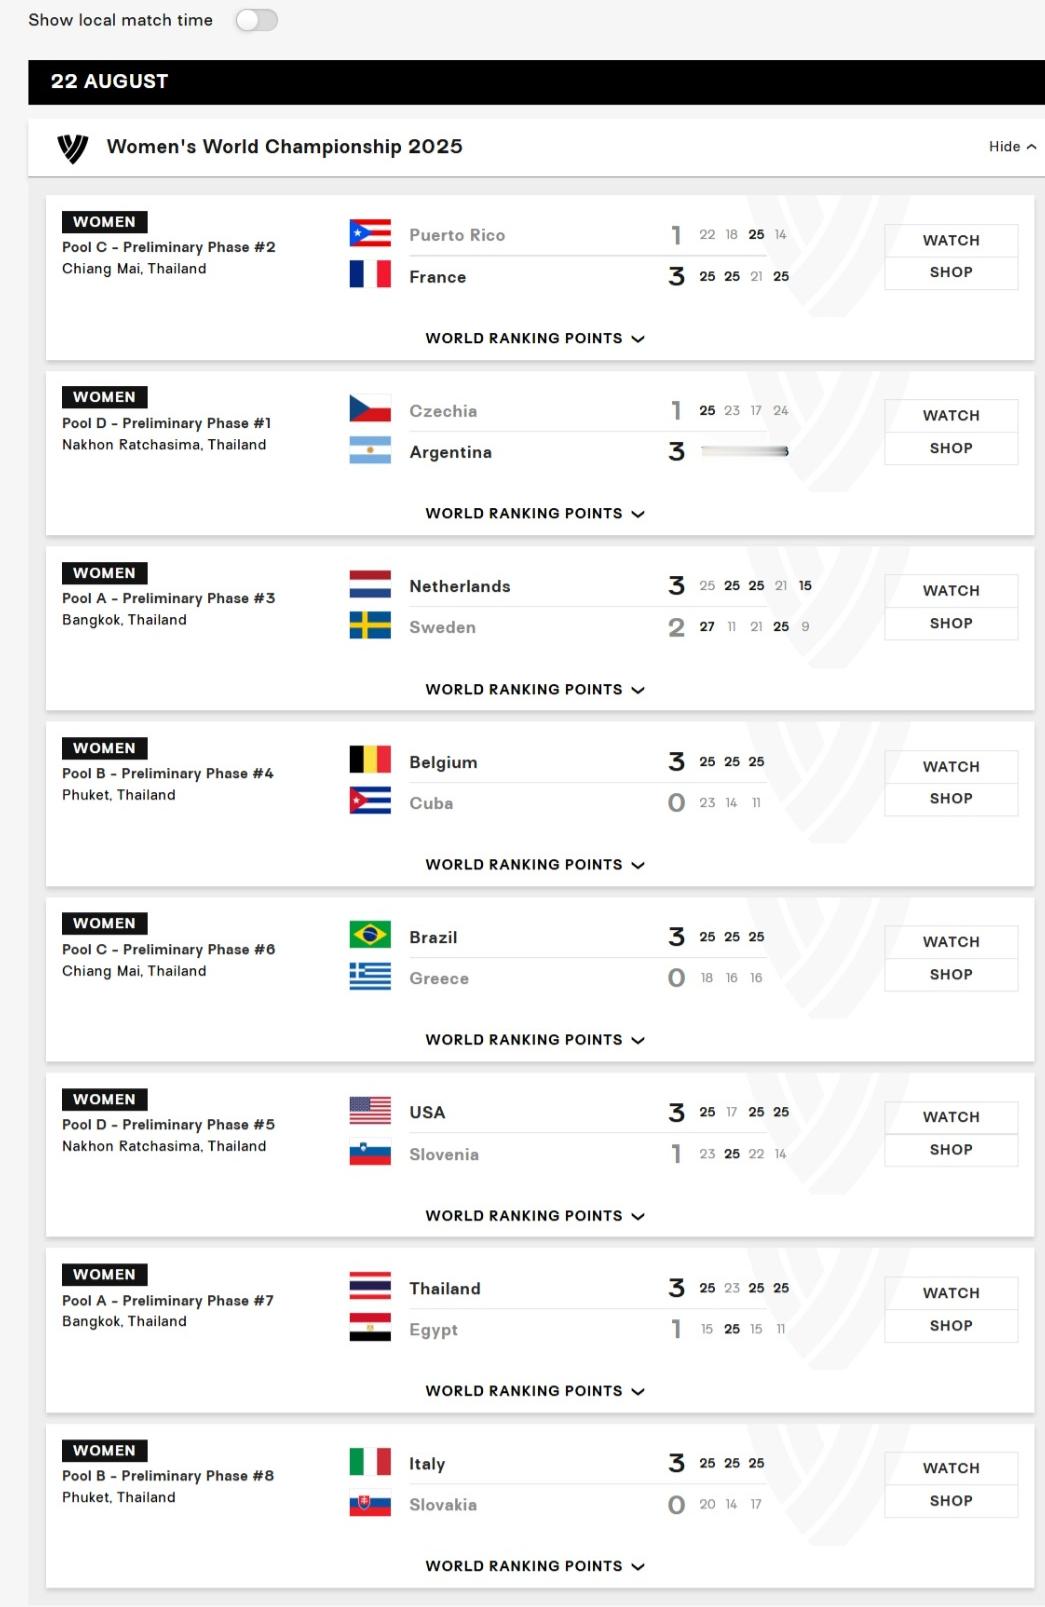Expand World Ranking Points for Puerto Rico vs France
1045x1607 pixels.
pyautogui.click(x=535, y=338)
